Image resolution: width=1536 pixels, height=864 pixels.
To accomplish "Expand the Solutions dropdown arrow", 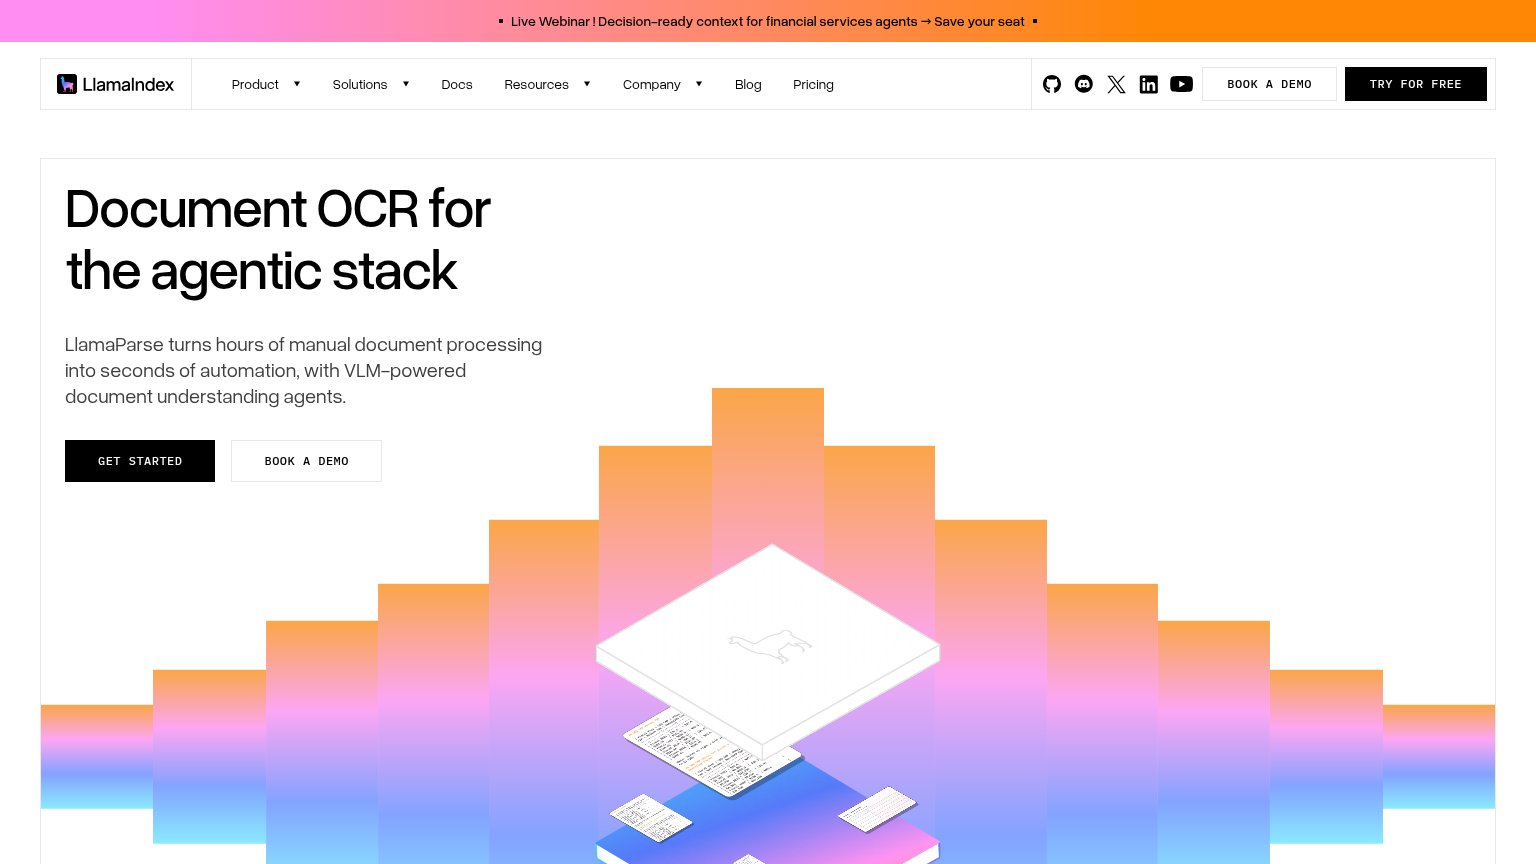I will point(406,84).
